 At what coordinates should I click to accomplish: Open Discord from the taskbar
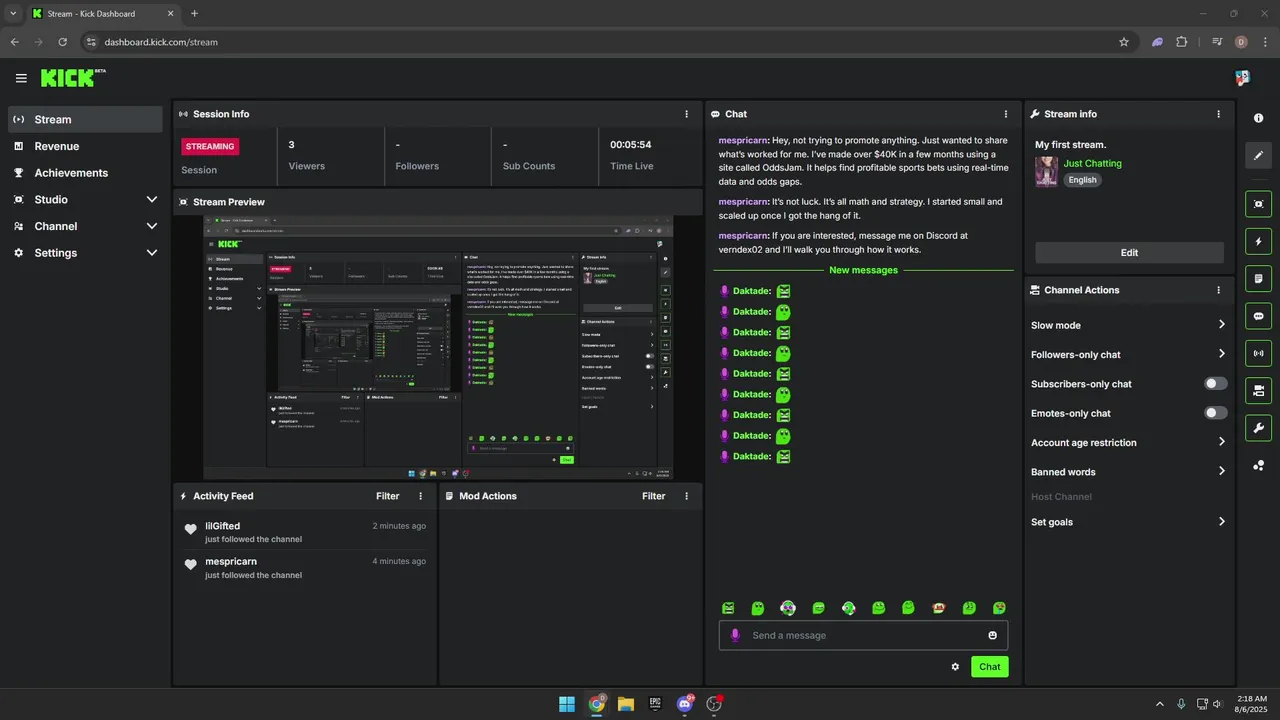coord(685,704)
